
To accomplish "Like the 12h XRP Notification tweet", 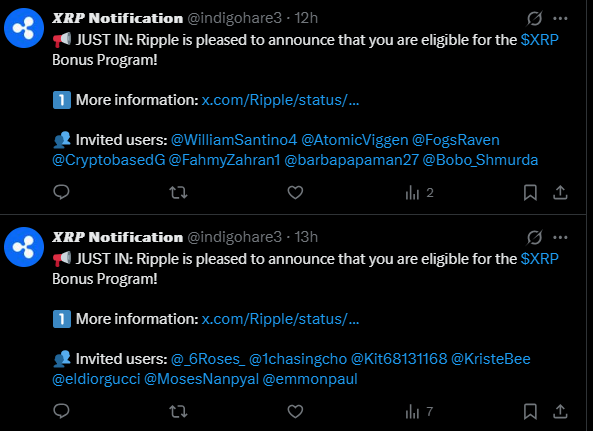I will click(x=295, y=192).
